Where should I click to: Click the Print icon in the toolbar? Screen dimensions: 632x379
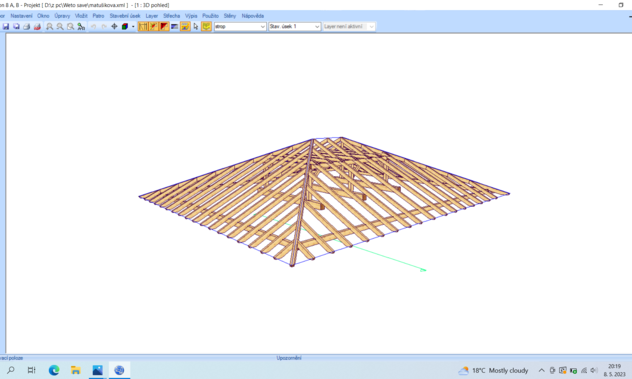click(x=27, y=27)
